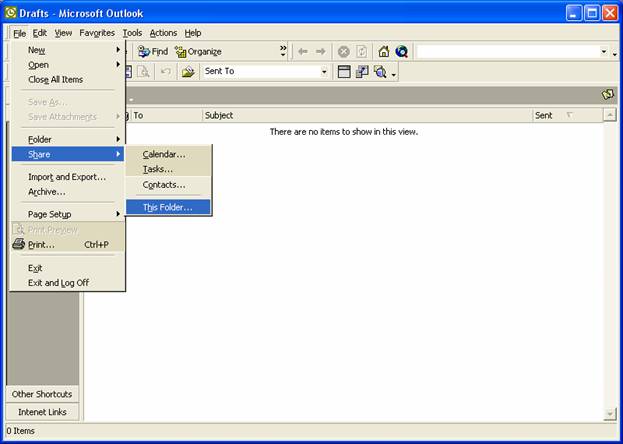Sort by the Sent column header
This screenshot has width=623, height=444.
(567, 115)
